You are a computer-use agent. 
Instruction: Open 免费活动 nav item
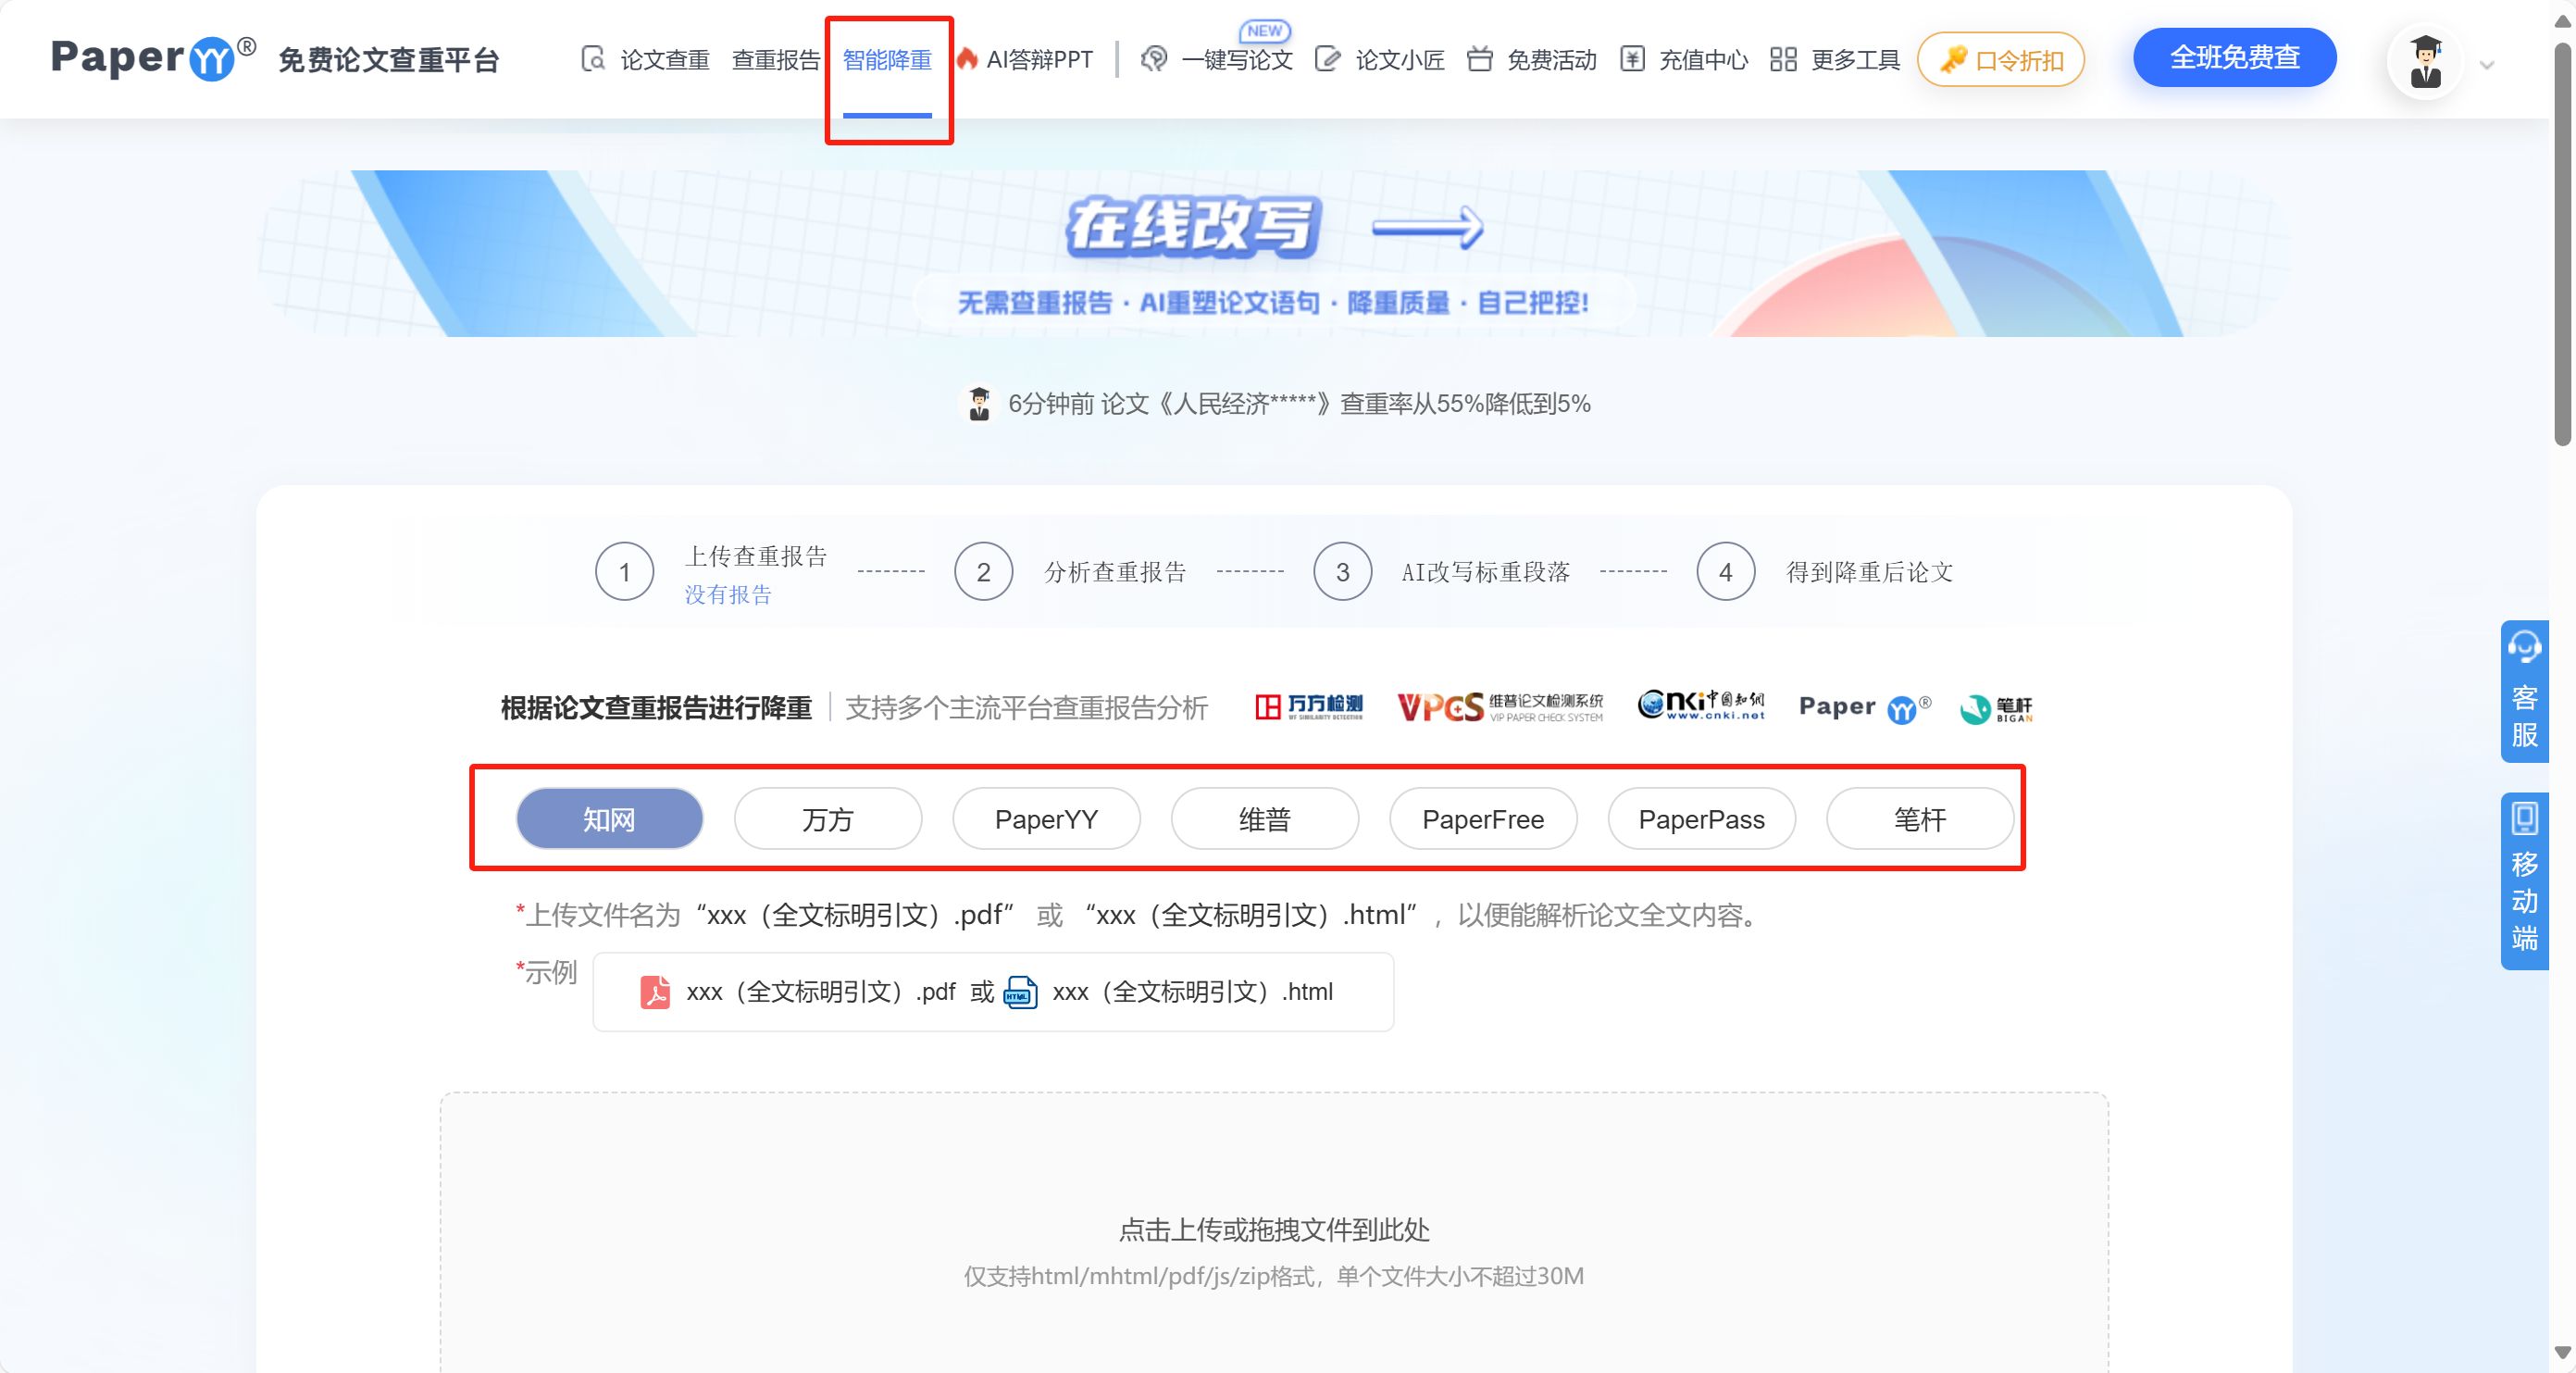click(1552, 60)
